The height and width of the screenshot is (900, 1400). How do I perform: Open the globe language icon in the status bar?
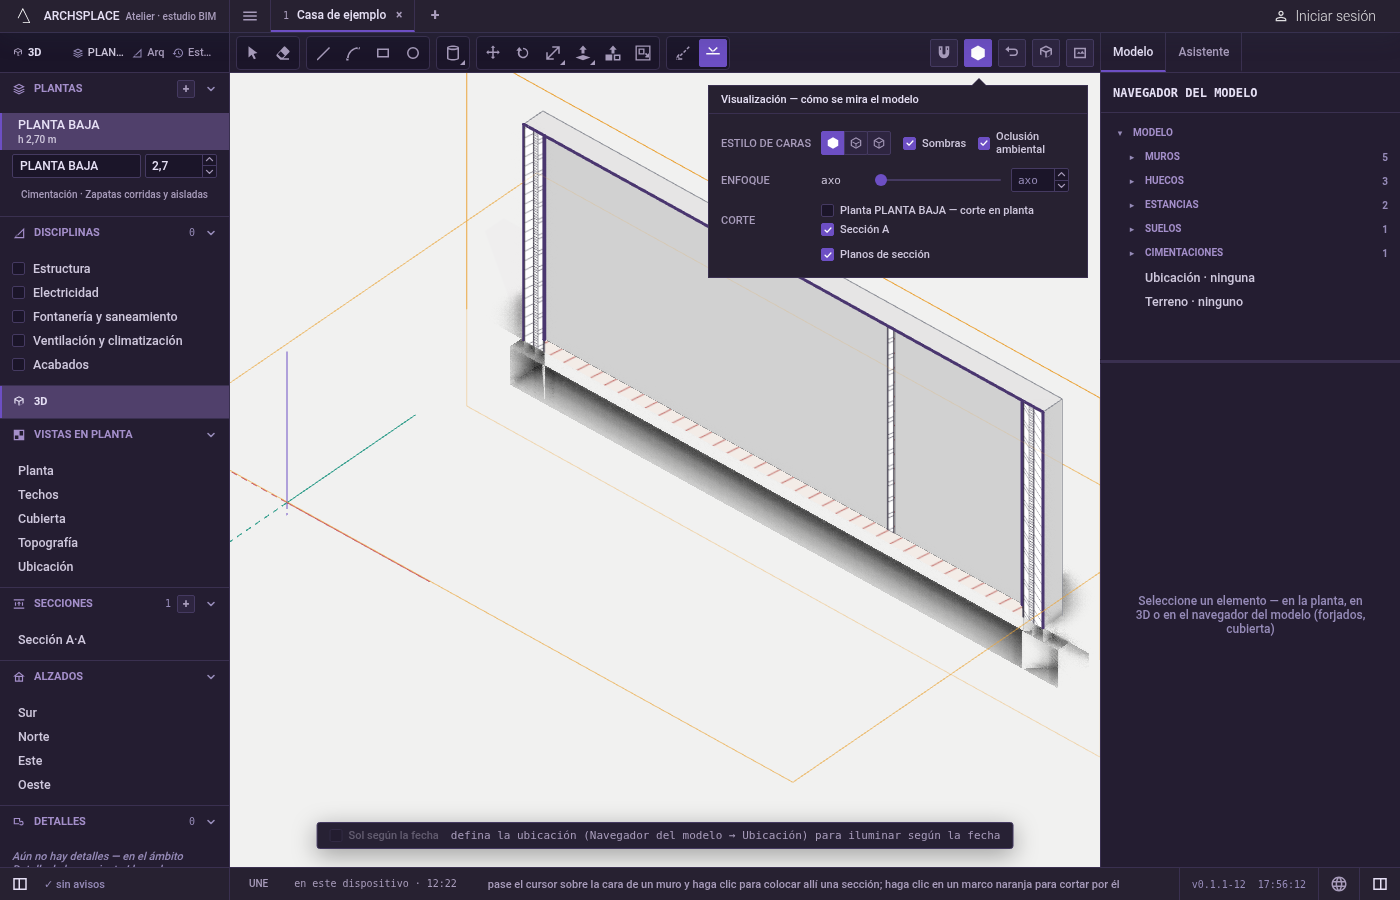pos(1339,884)
